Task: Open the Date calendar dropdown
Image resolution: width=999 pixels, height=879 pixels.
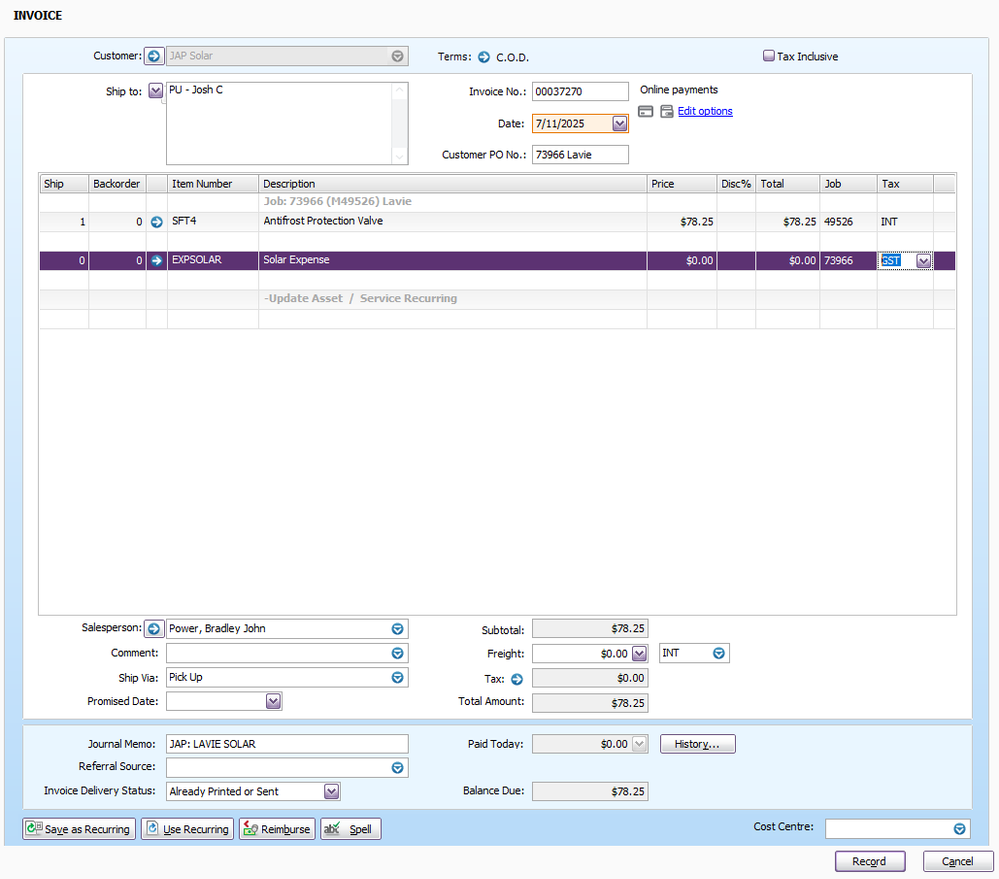Action: click(619, 124)
